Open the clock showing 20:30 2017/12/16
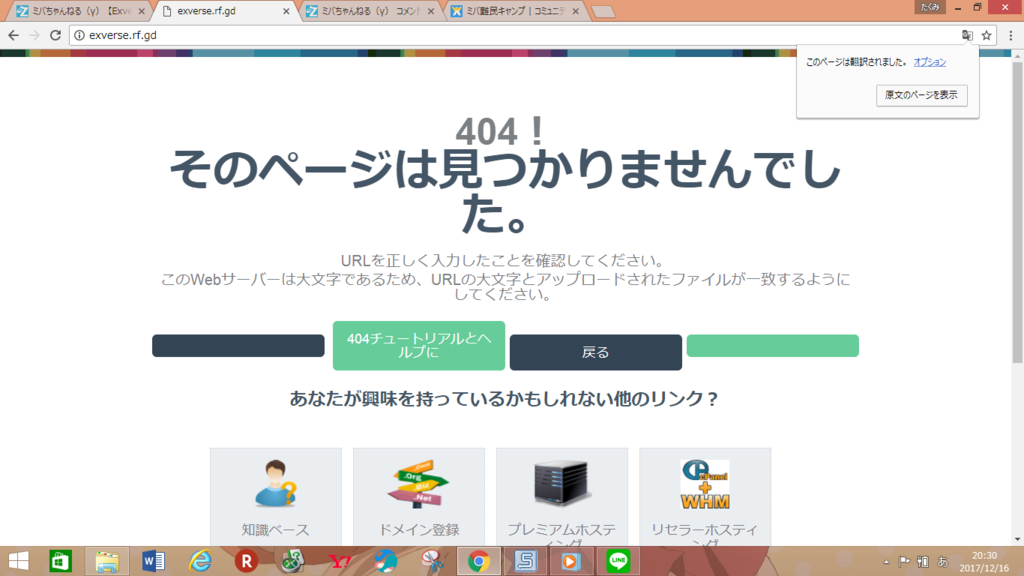This screenshot has width=1024, height=576. point(984,562)
